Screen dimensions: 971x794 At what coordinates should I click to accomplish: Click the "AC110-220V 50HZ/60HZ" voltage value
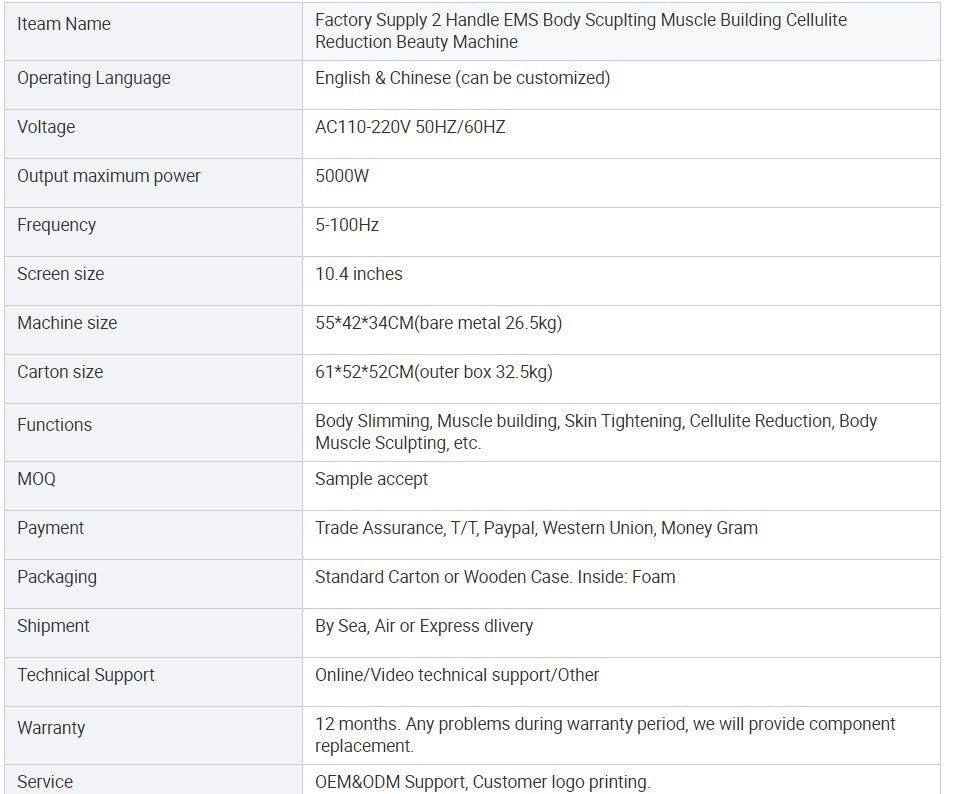click(x=410, y=127)
